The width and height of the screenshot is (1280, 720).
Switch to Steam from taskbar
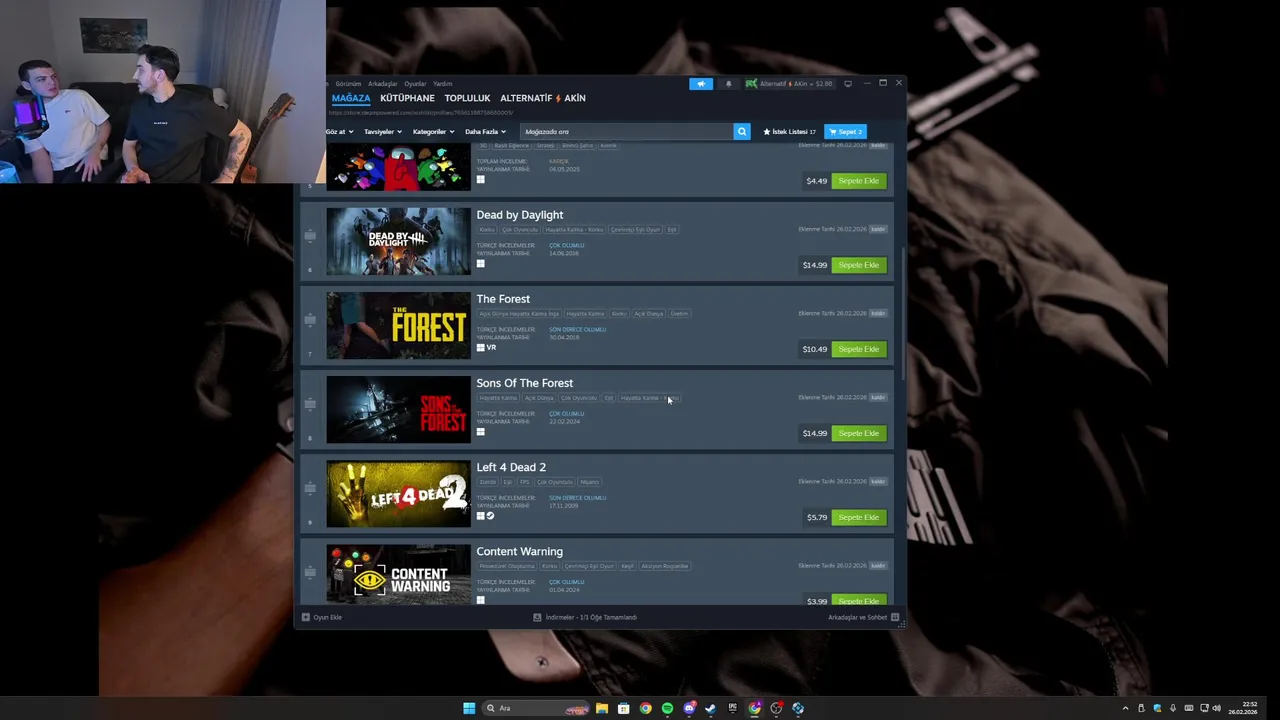[711, 708]
